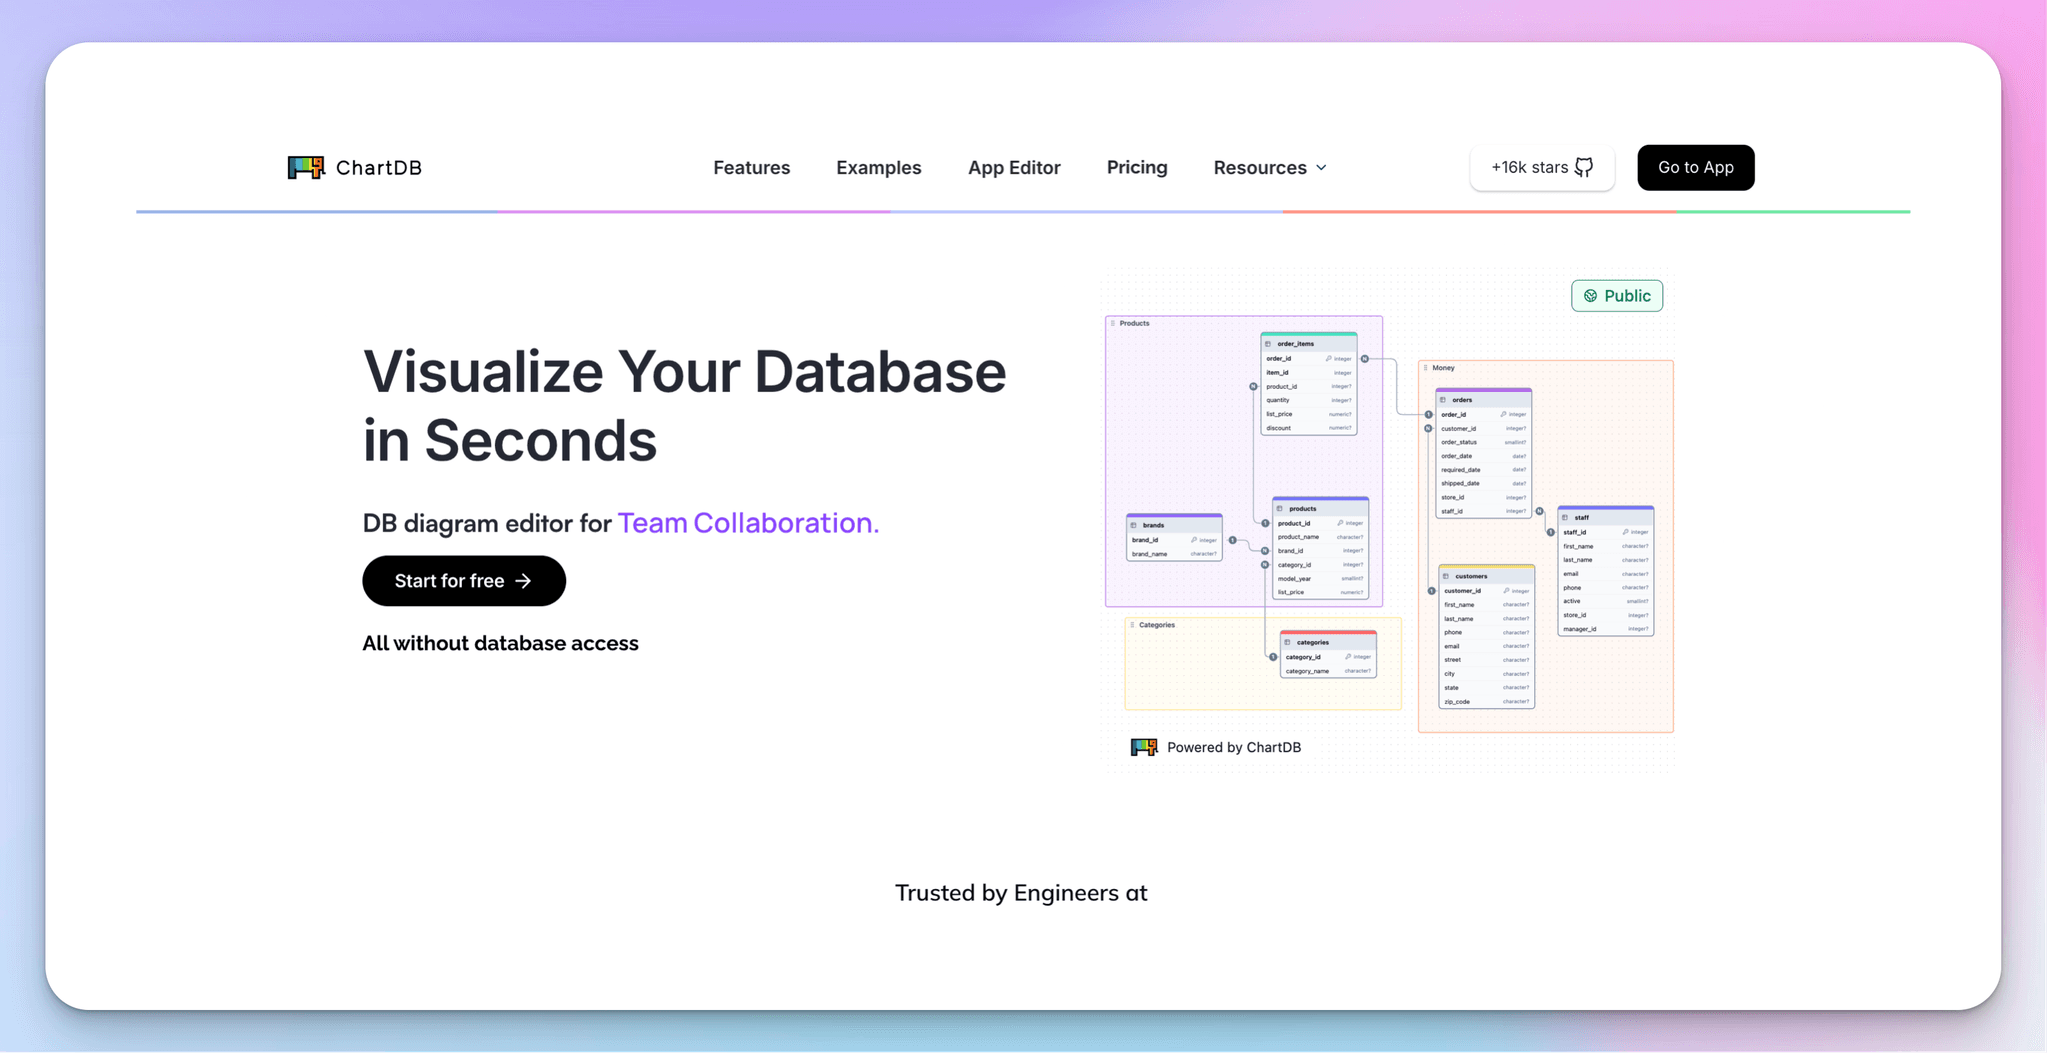The width and height of the screenshot is (2048, 1053).
Task: Click the globe icon on the Public badge
Action: coord(1590,295)
